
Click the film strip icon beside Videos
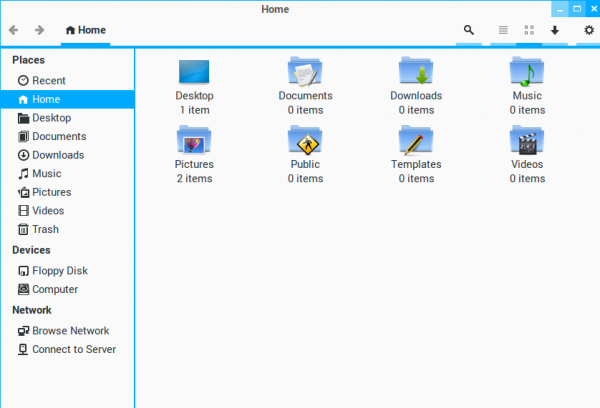[23, 211]
